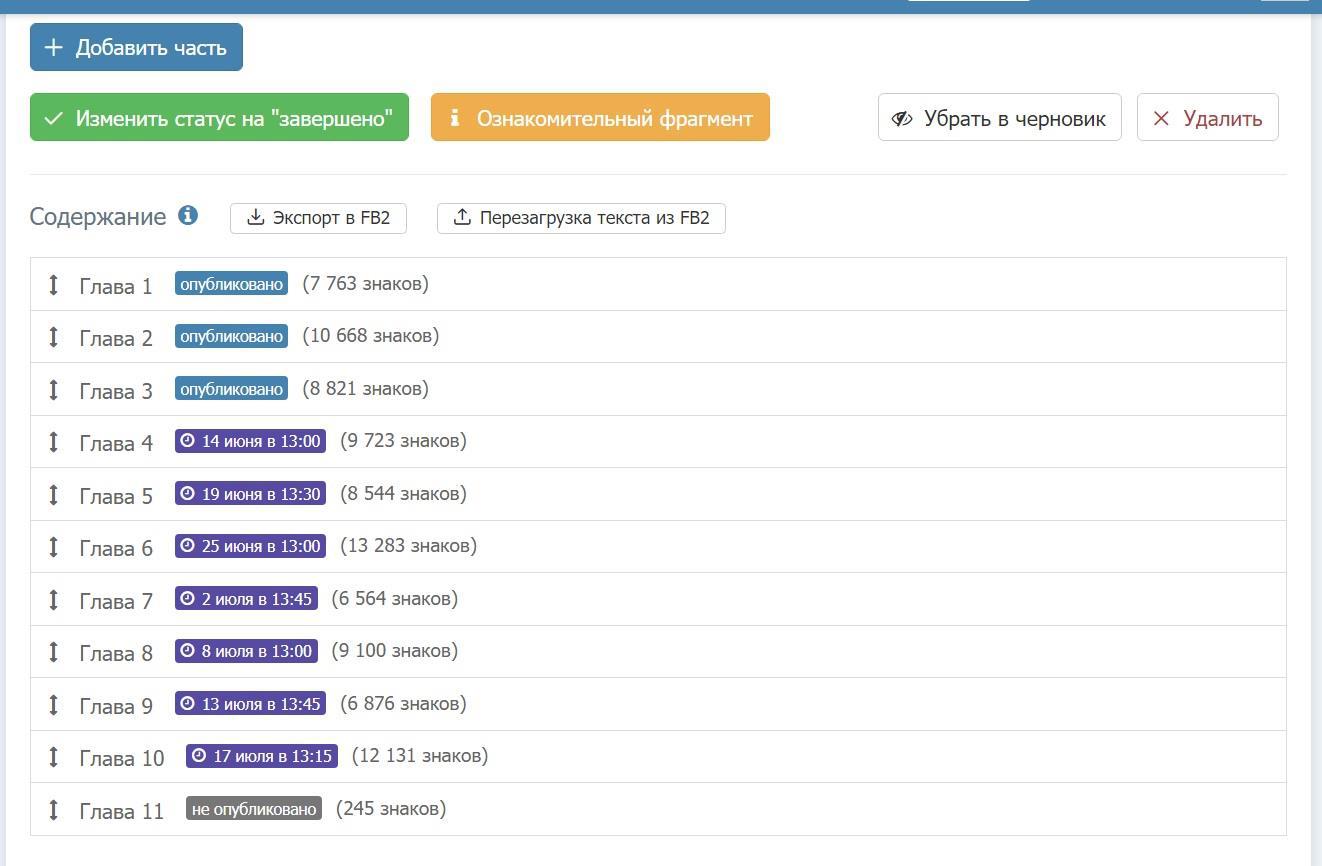Click the reorder arrow icon for Глава 1

point(54,285)
